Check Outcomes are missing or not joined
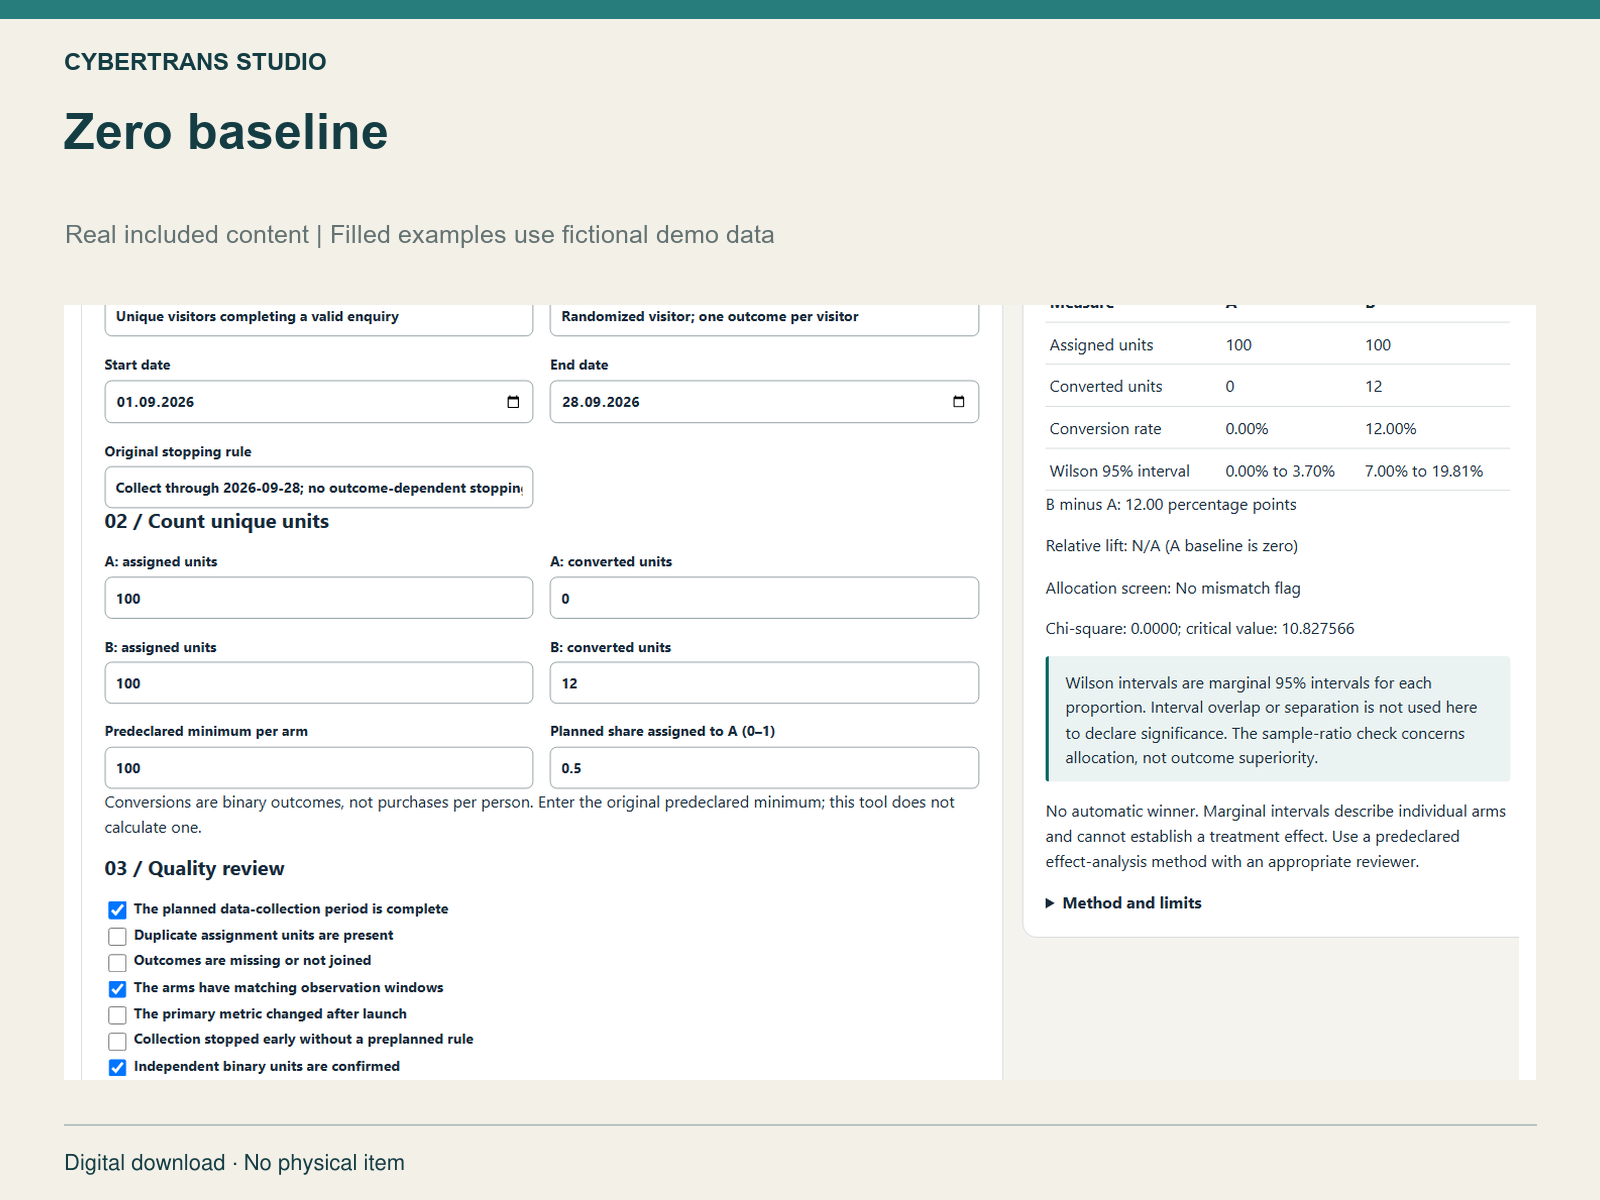 [x=117, y=962]
